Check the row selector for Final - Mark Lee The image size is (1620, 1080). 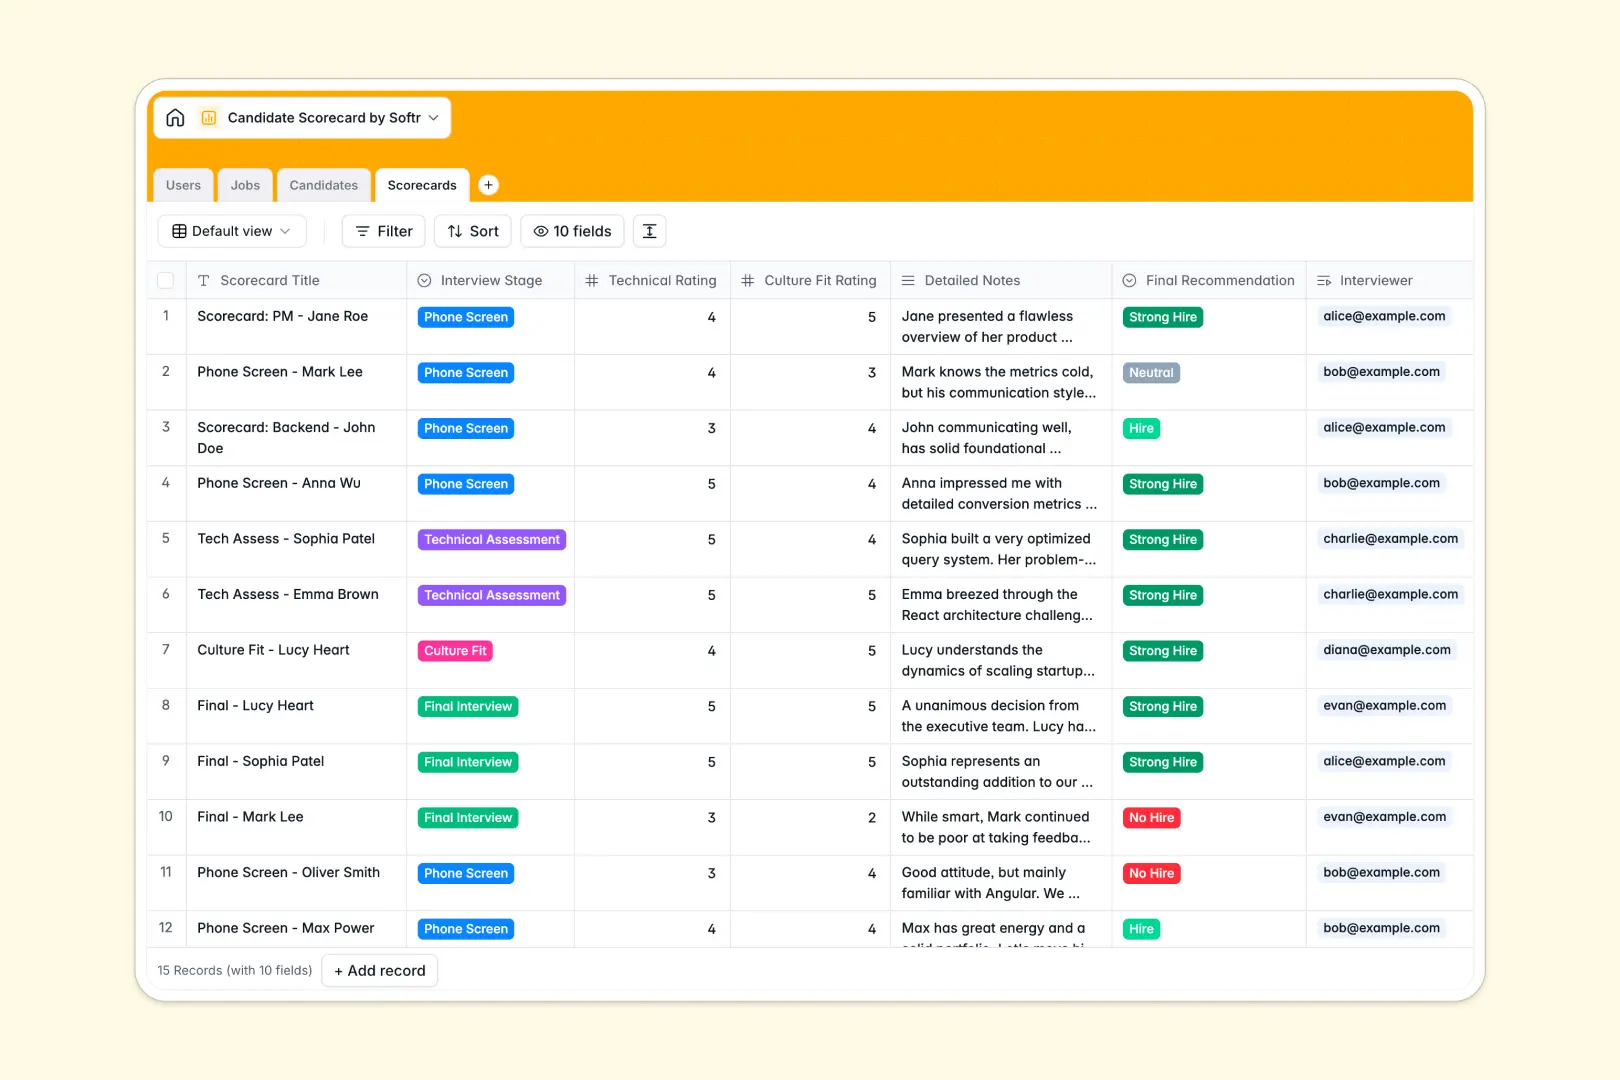point(166,816)
